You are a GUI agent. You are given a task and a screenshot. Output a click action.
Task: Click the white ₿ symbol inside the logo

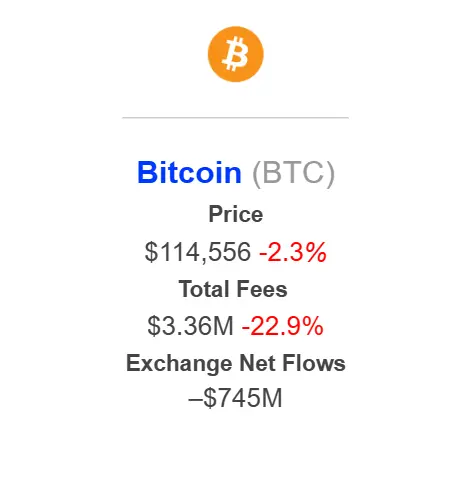click(235, 54)
